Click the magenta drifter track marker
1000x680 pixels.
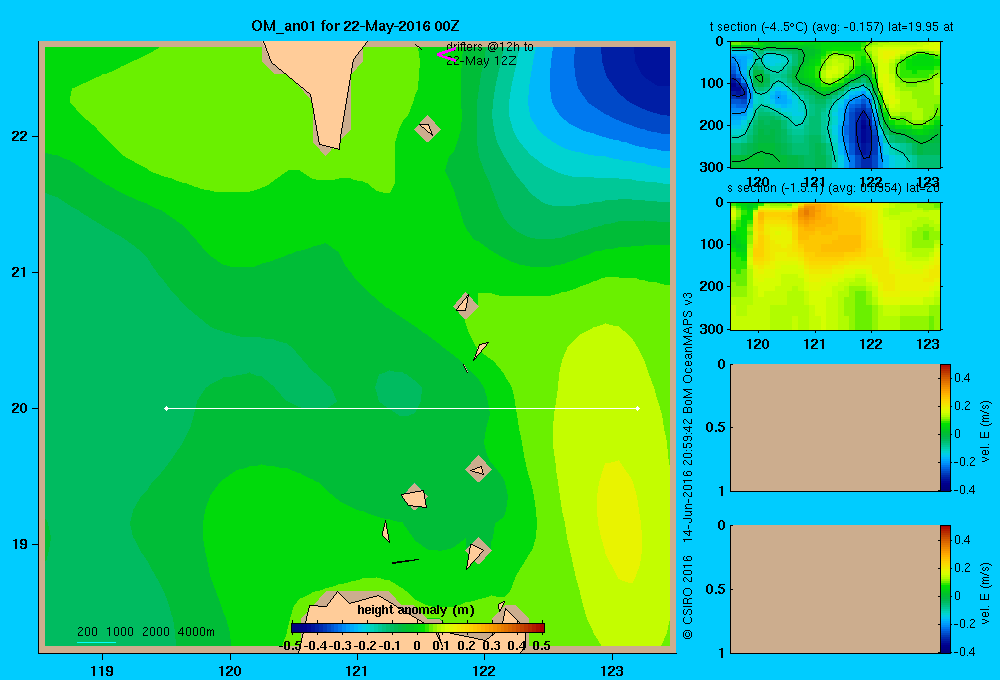coord(446,55)
